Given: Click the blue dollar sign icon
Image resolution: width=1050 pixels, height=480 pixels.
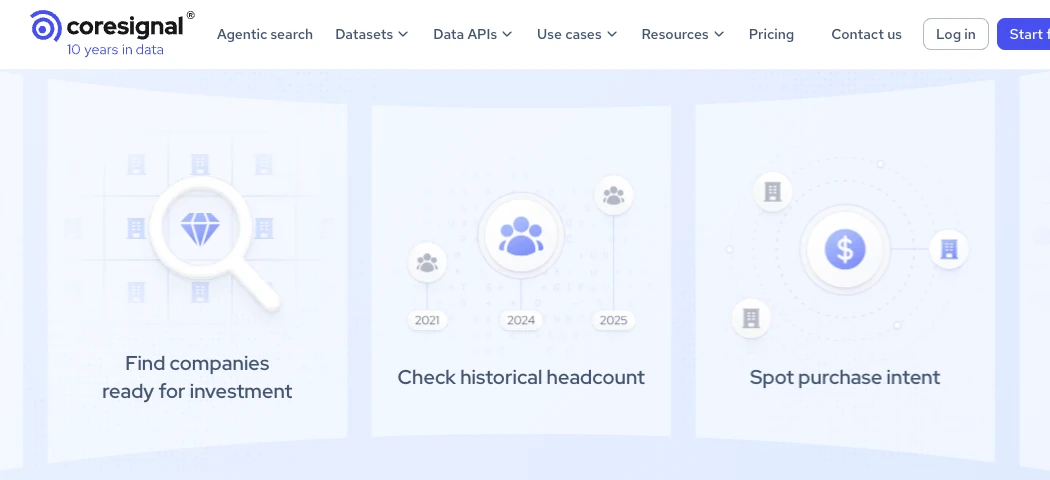Looking at the screenshot, I should [845, 249].
